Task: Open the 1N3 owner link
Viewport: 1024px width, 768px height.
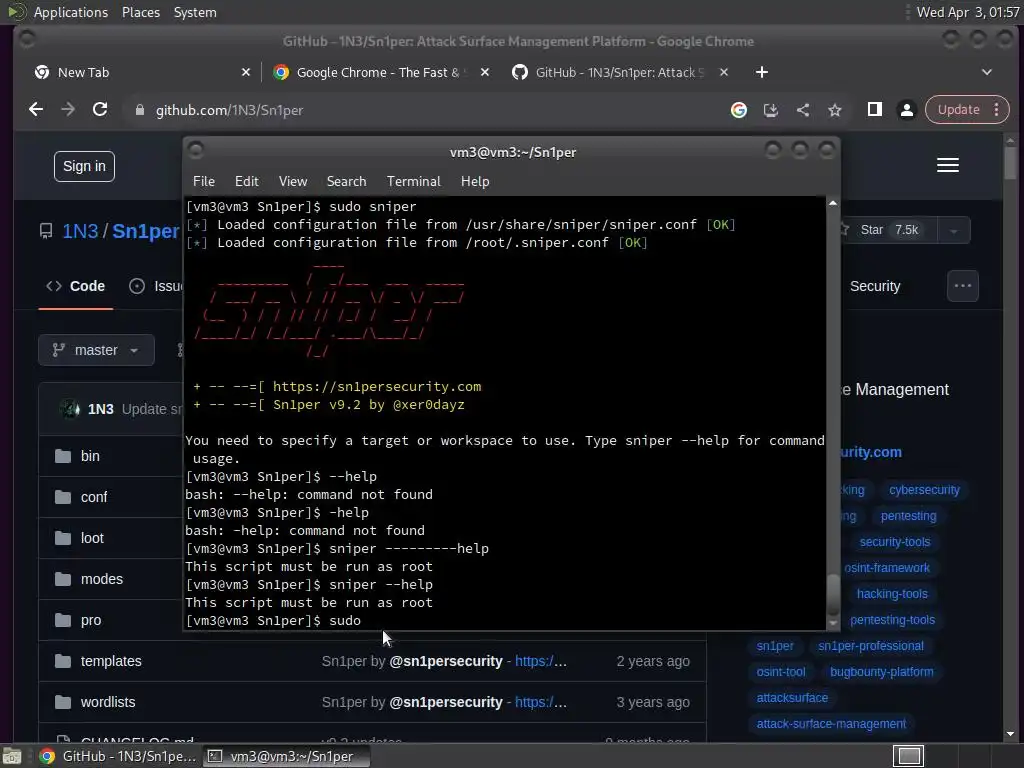Action: point(80,231)
